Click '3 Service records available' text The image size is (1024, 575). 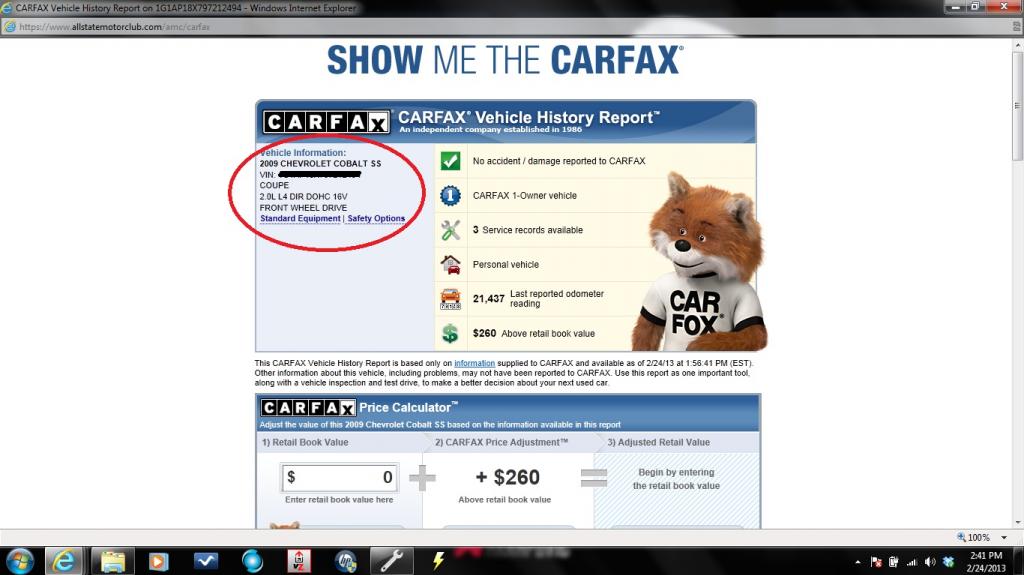point(528,230)
